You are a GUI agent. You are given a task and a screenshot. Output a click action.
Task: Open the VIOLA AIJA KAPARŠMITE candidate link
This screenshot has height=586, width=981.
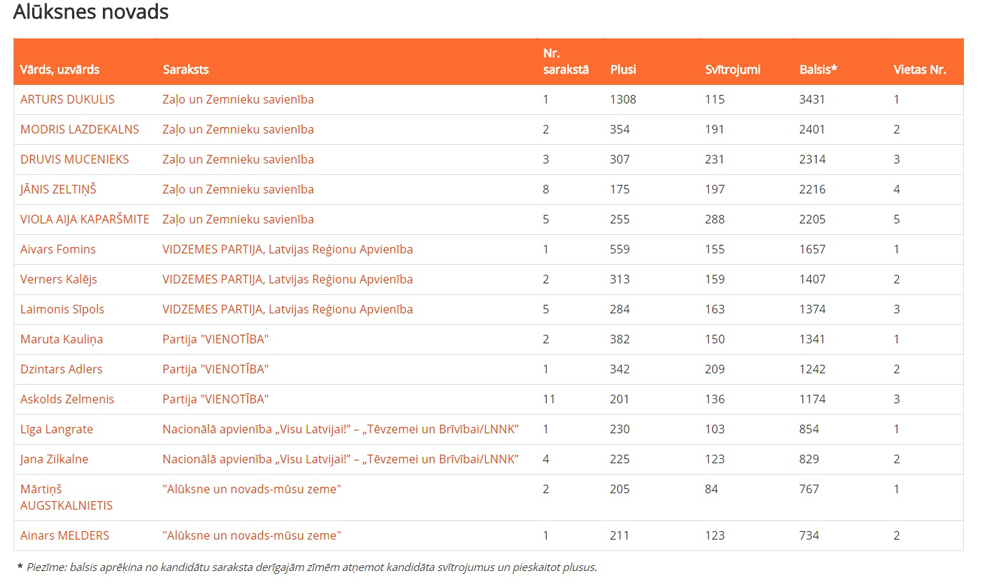coord(84,220)
